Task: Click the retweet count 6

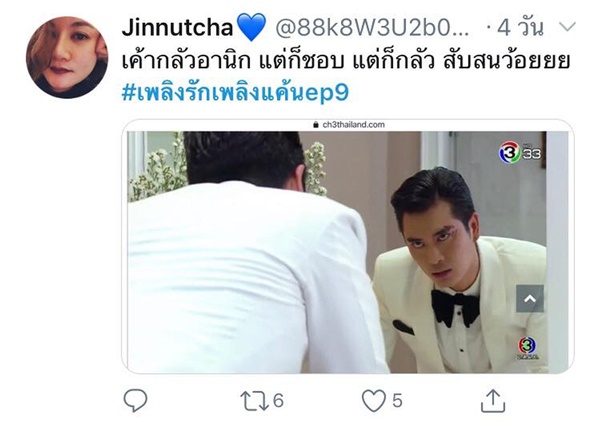Action: [x=278, y=401]
